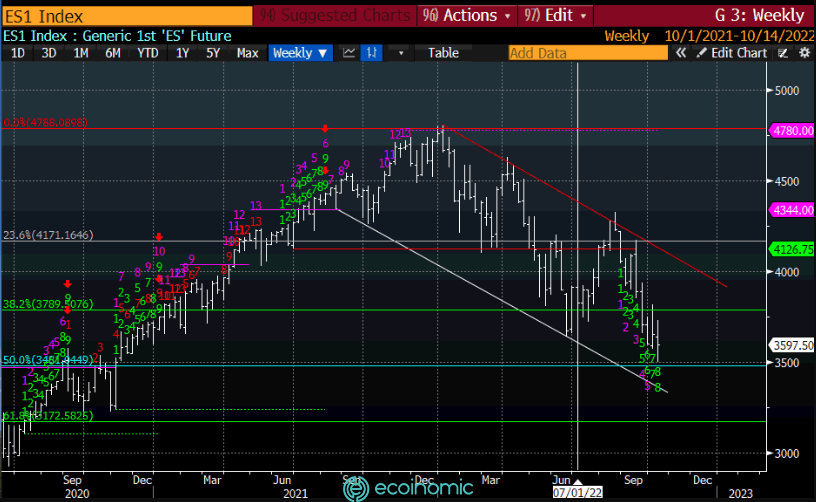Image resolution: width=816 pixels, height=502 pixels.
Task: Show the data Table view
Action: point(443,53)
